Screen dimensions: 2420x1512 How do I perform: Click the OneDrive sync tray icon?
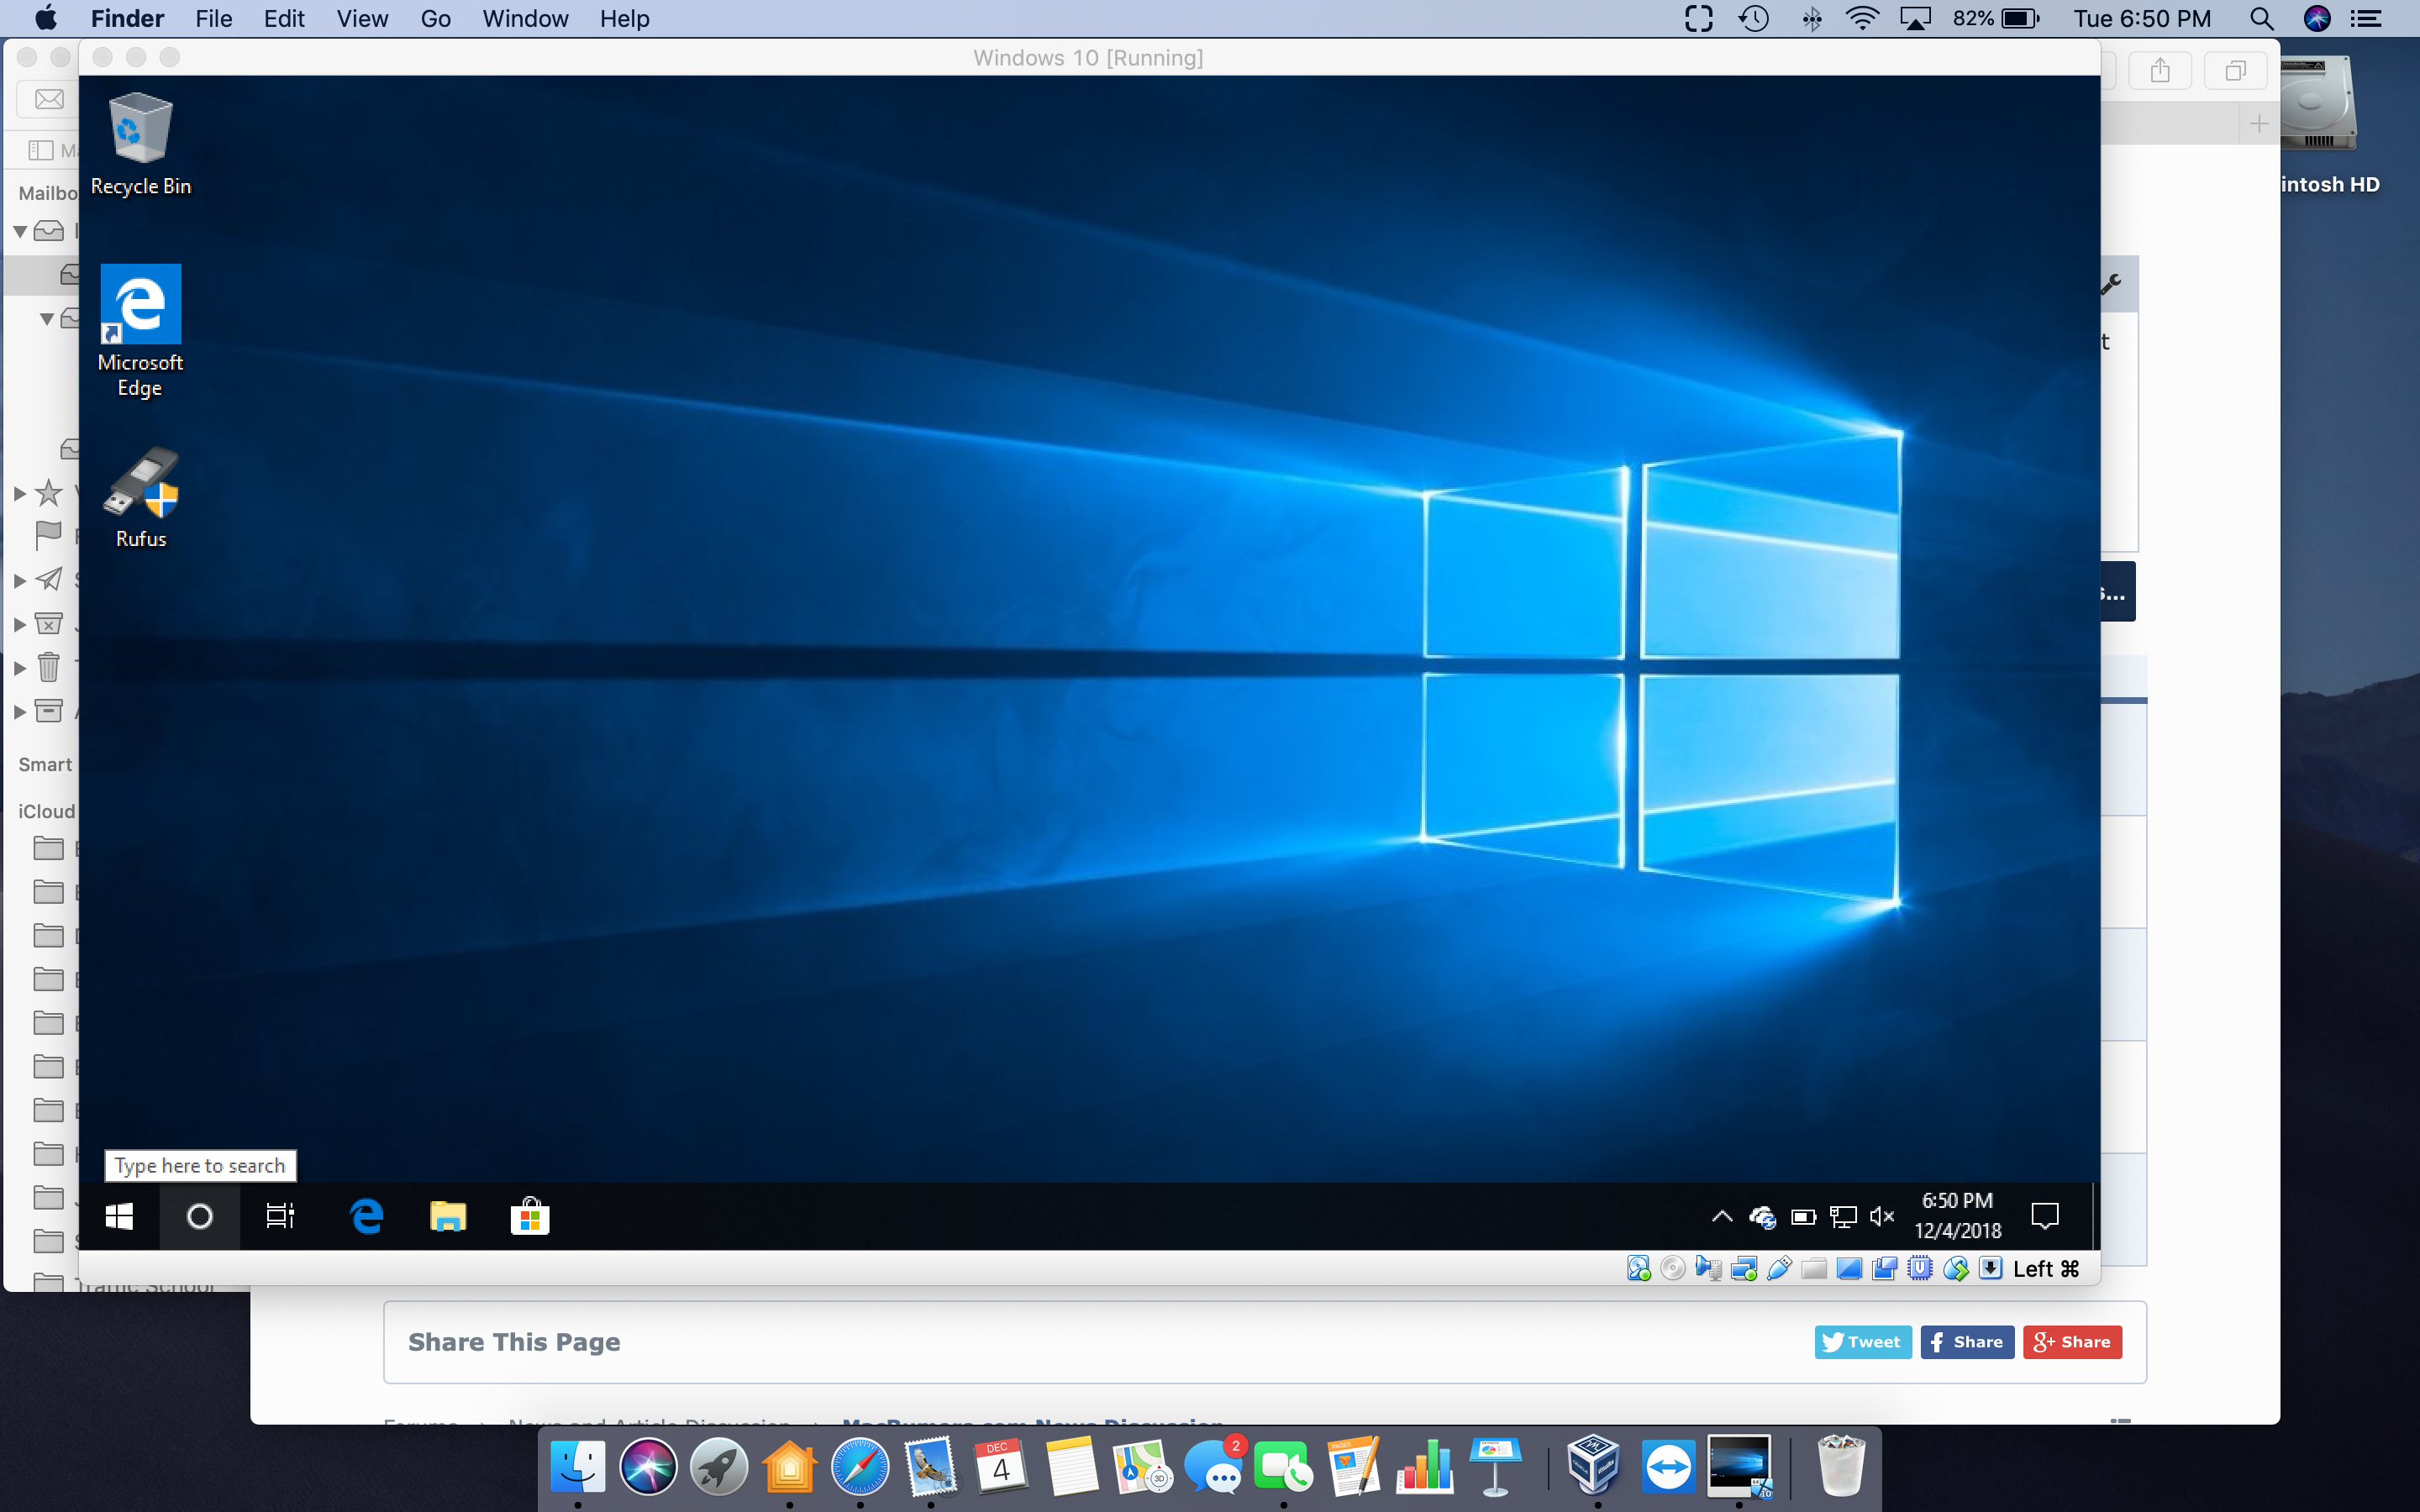coord(1762,1216)
